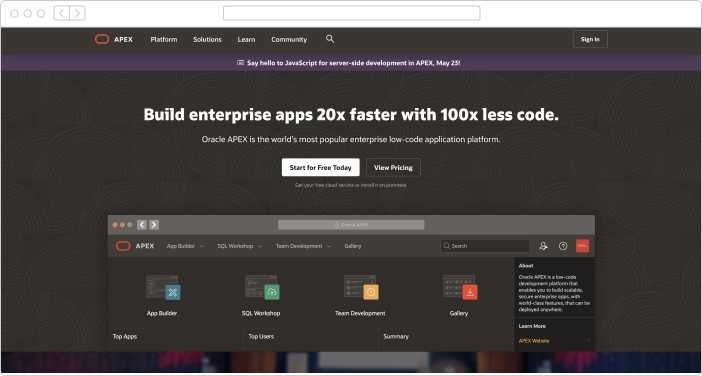Click the chevron next to APEX Website
Viewport: 702px width, 376px height.
tap(588, 341)
